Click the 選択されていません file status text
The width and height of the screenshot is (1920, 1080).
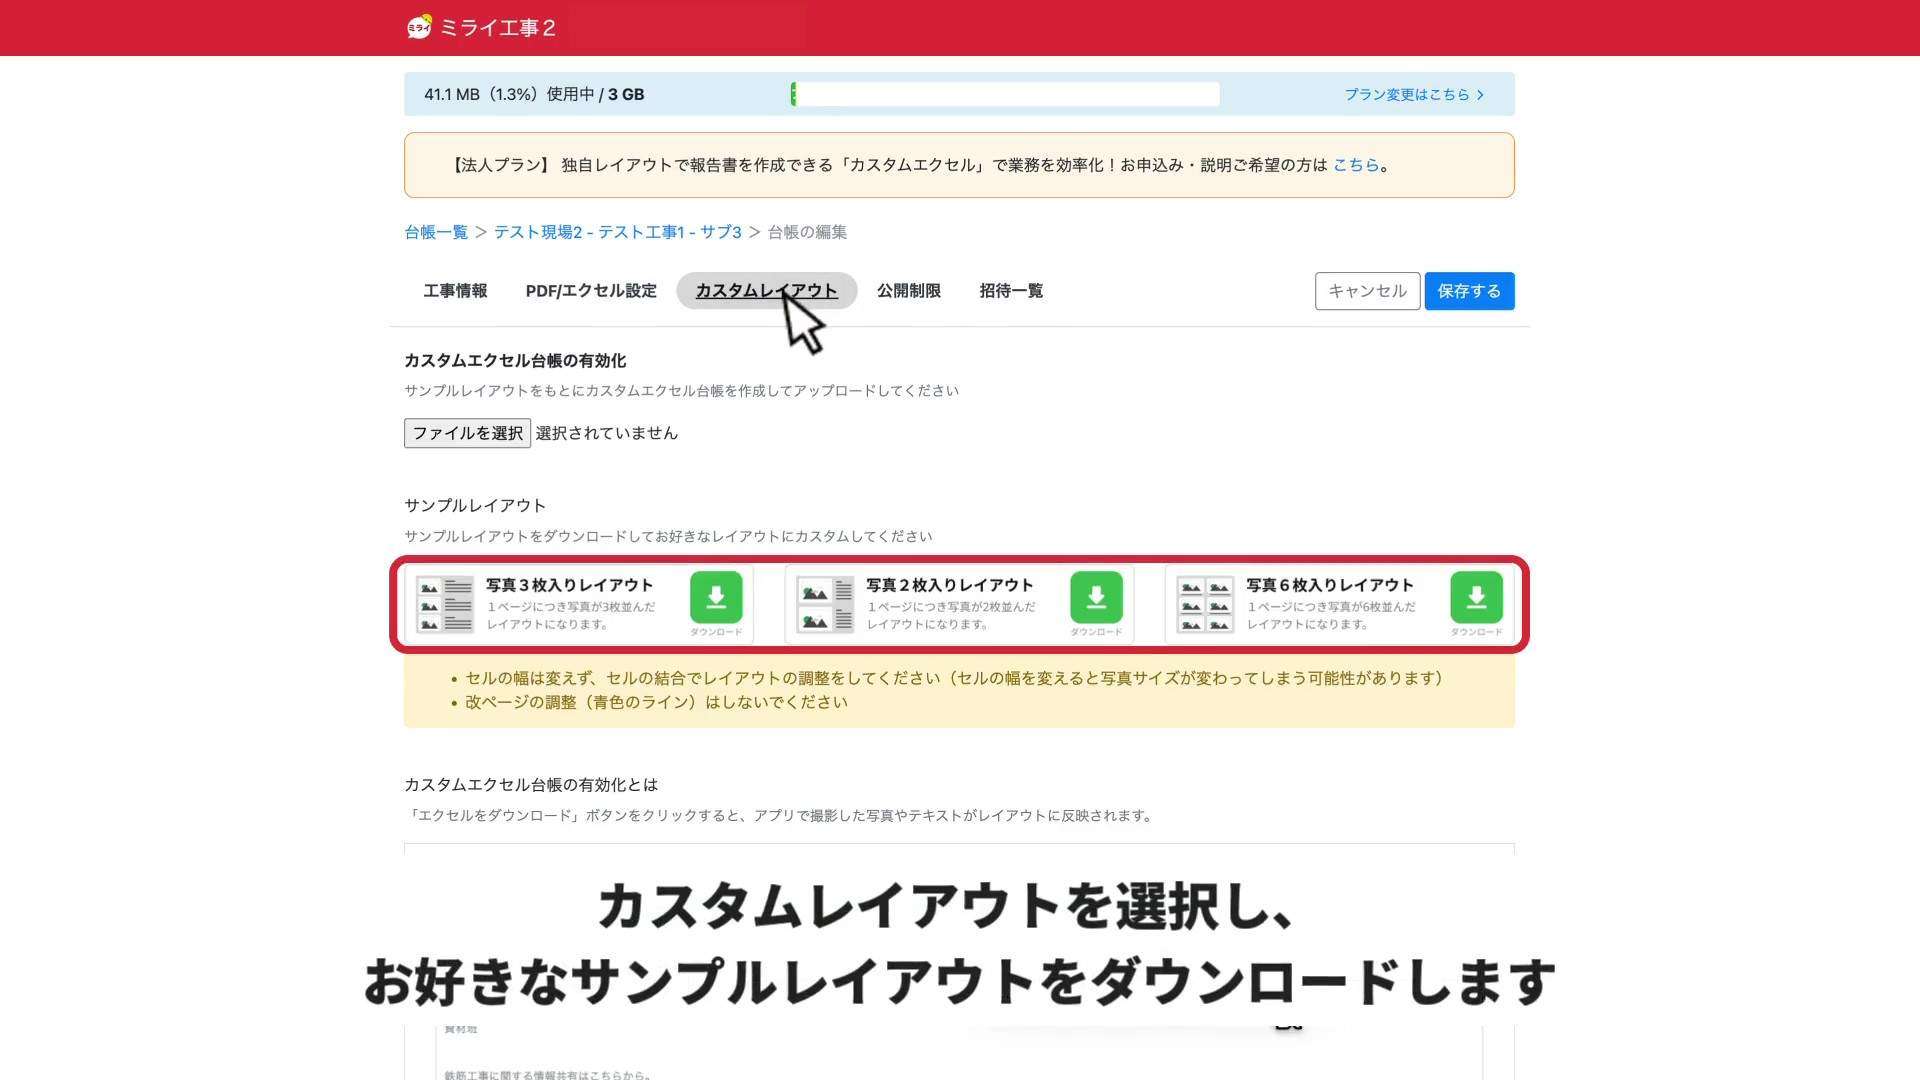coord(607,433)
